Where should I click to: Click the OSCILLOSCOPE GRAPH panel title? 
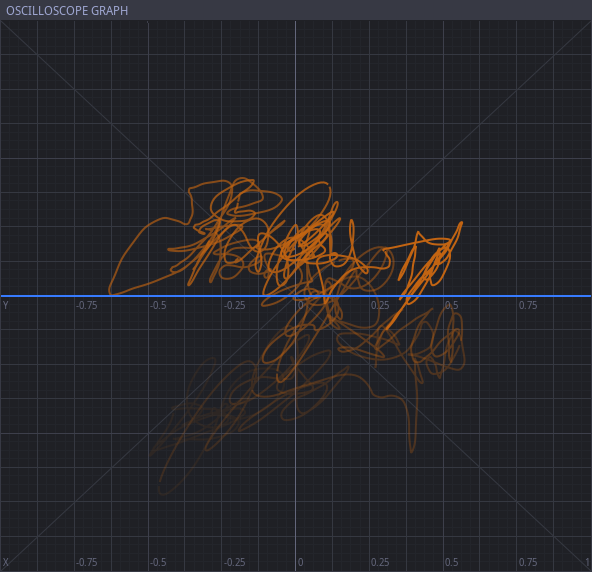coord(67,11)
